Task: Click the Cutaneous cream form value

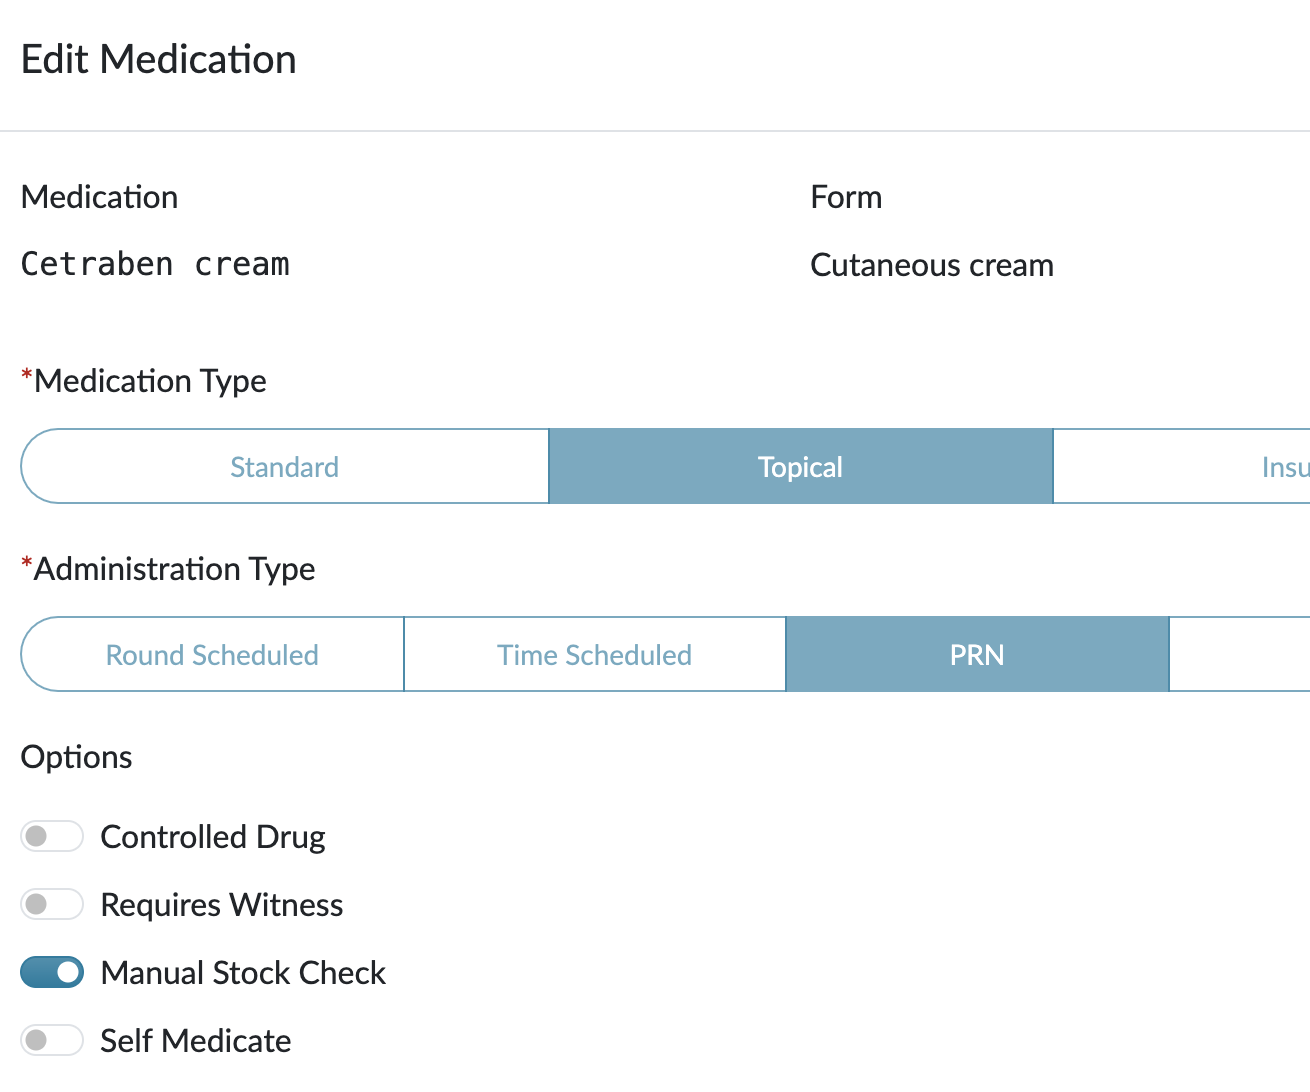Action: [931, 265]
